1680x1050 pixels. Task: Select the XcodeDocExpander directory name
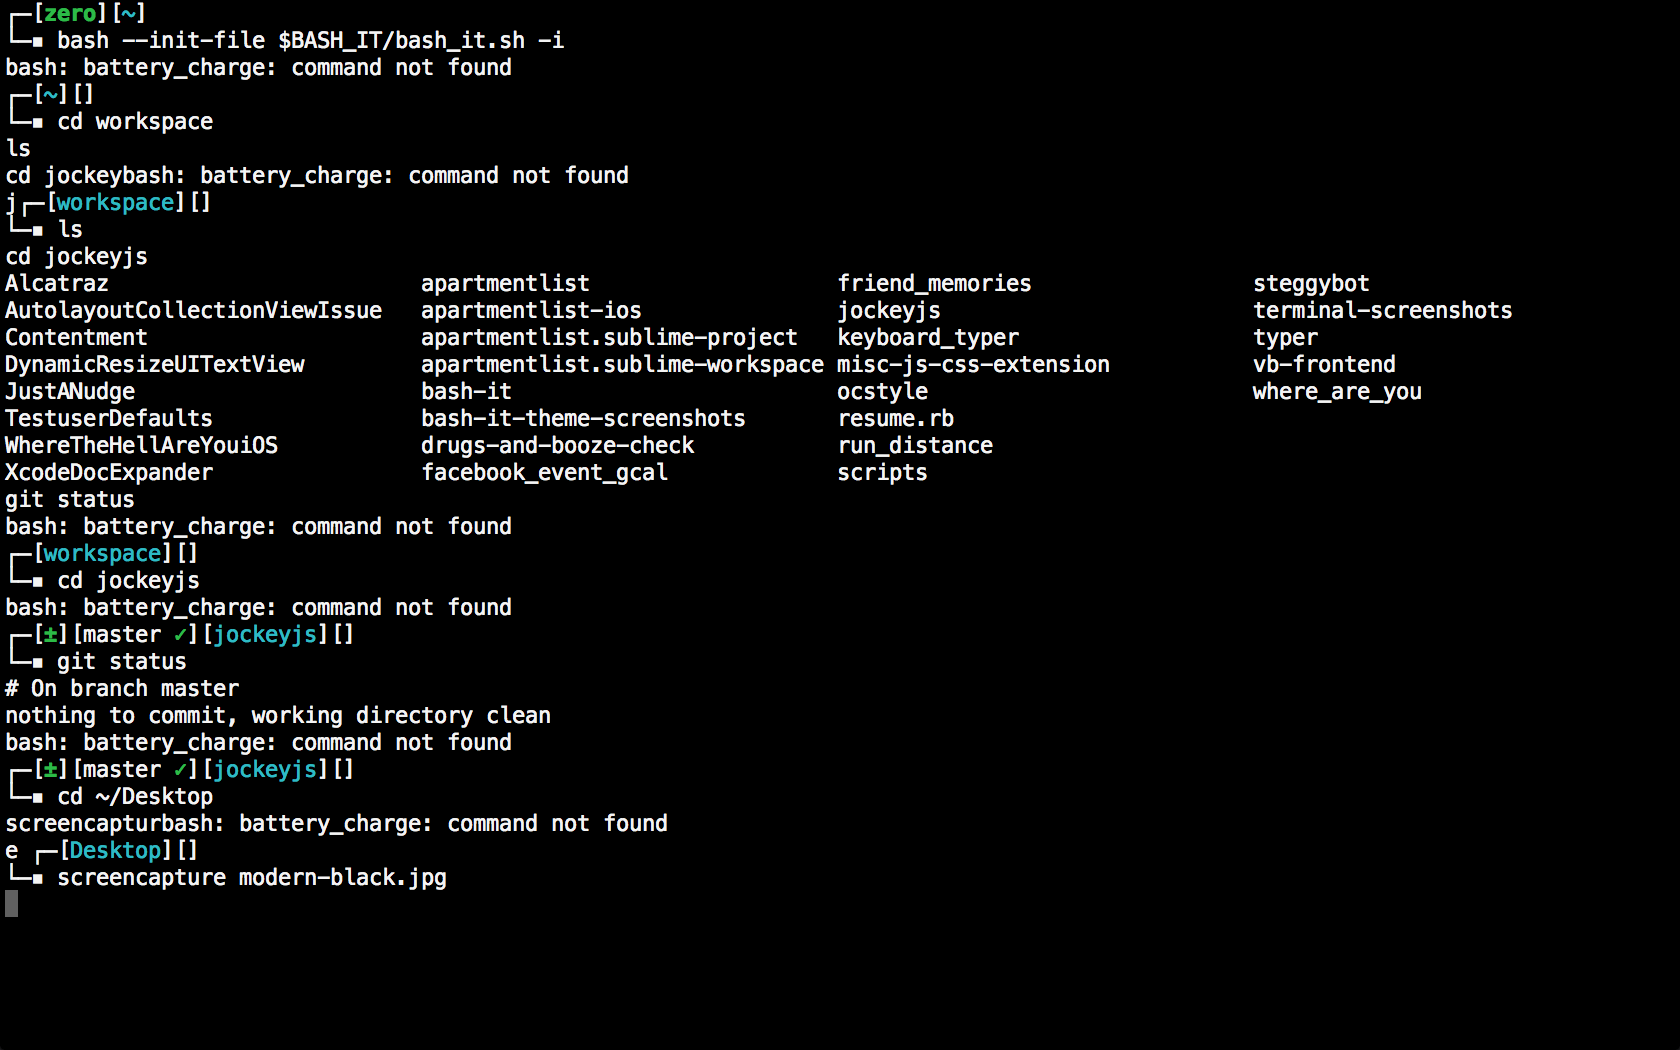tap(109, 473)
